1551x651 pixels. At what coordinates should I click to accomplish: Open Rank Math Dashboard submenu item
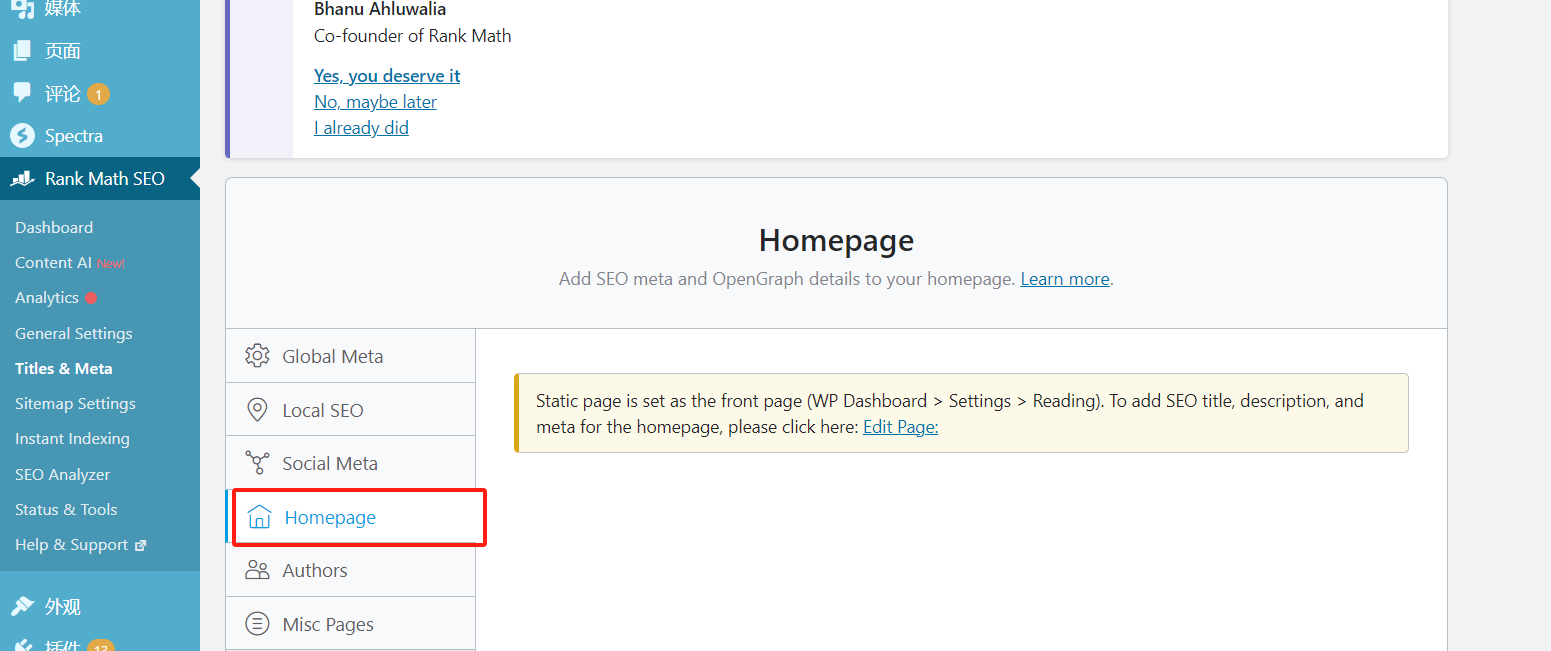tap(54, 228)
